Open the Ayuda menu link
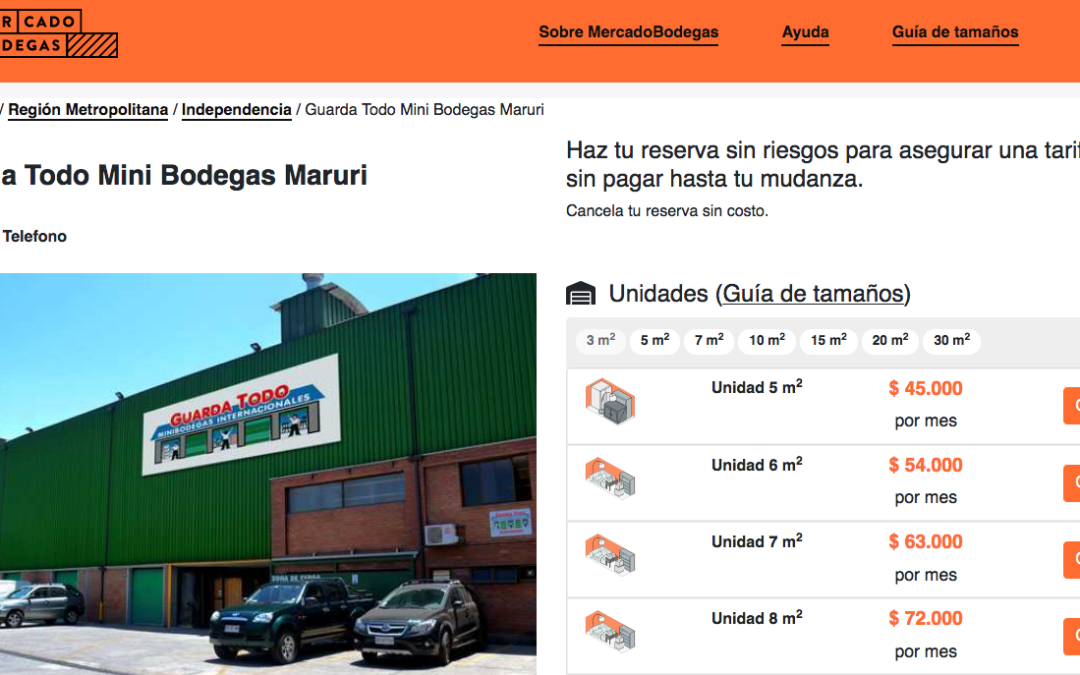The width and height of the screenshot is (1080, 675). (x=805, y=32)
